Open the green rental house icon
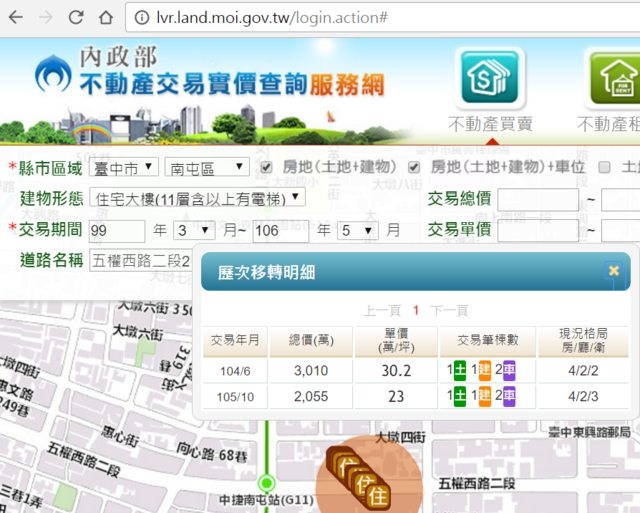Viewport: 640px width, 513px height. coord(615,78)
